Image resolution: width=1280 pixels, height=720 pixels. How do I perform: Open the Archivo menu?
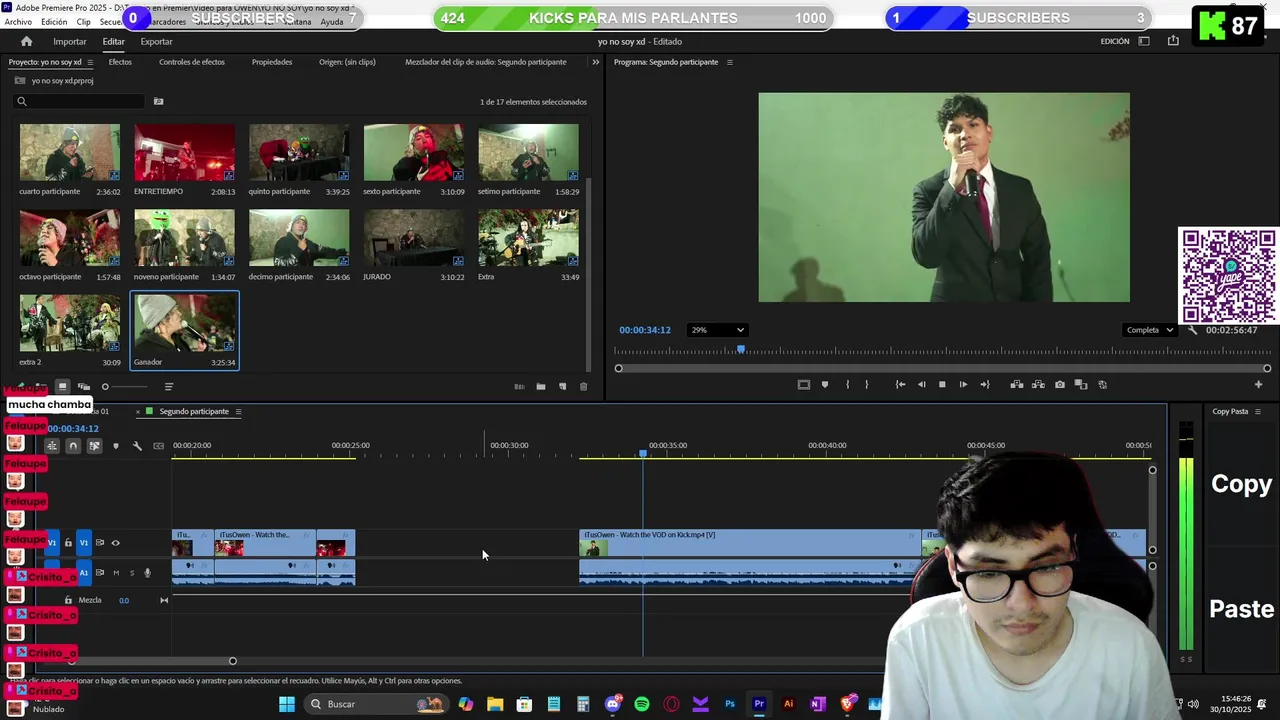pyautogui.click(x=18, y=21)
